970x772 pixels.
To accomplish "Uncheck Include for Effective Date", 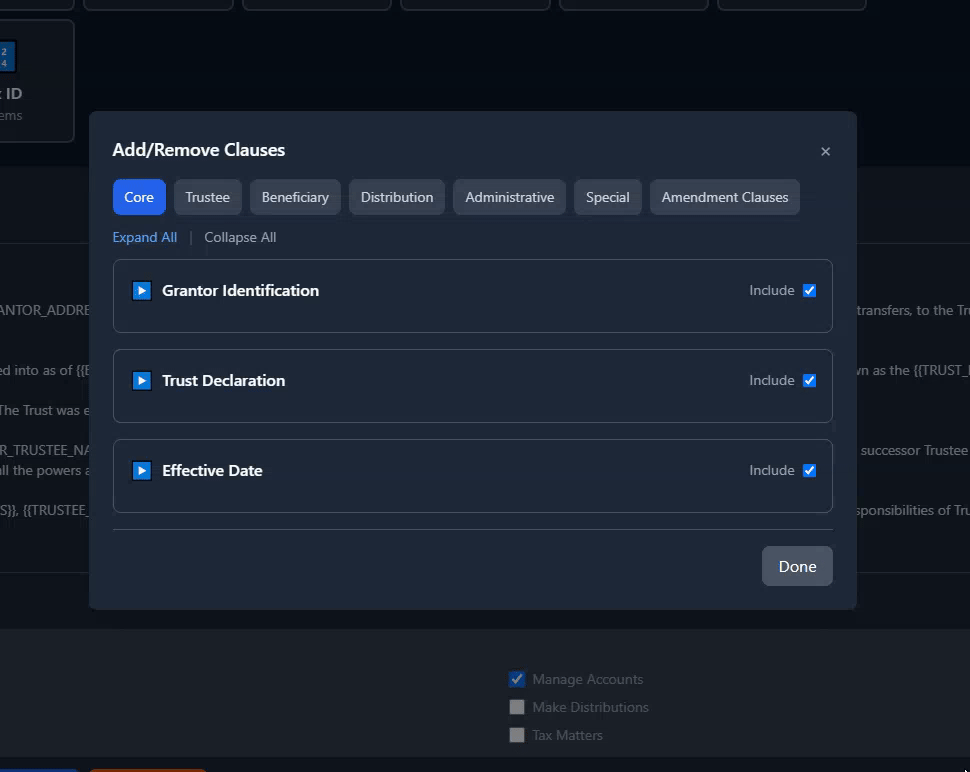I will [x=809, y=471].
